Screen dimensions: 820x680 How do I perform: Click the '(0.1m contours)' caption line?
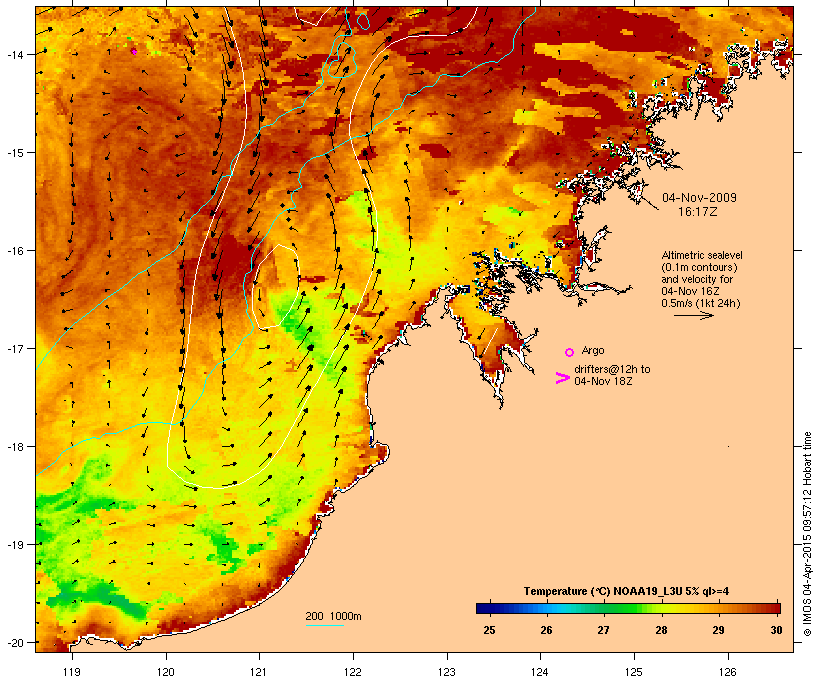[x=700, y=267]
